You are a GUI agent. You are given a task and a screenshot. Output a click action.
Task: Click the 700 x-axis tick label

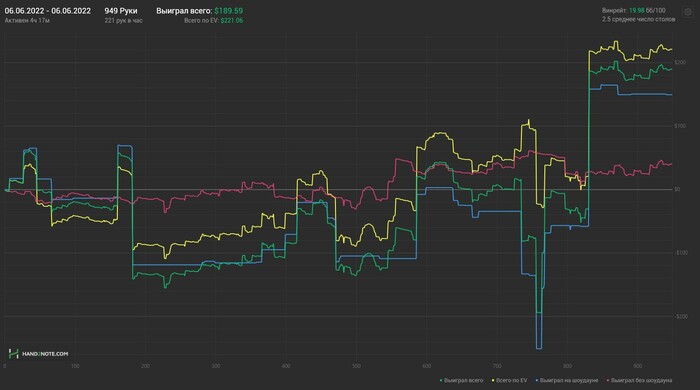tap(497, 366)
